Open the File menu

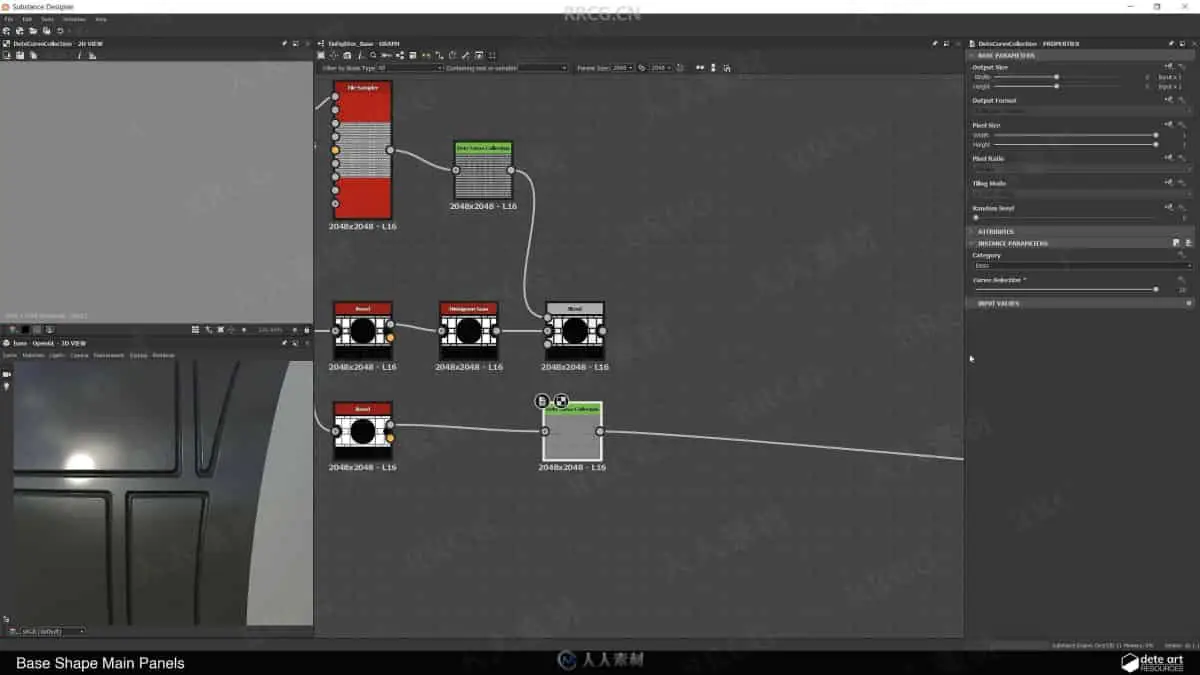9,19
